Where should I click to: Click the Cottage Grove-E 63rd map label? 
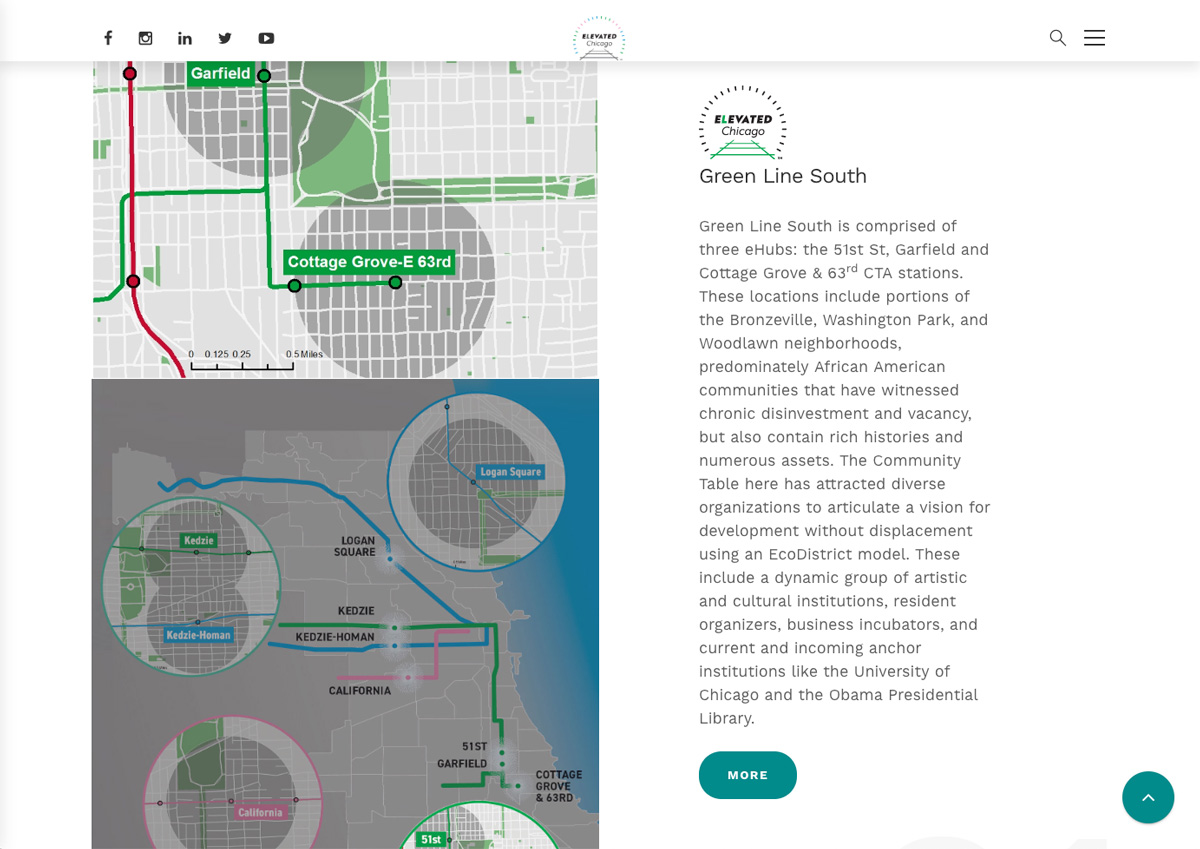(x=369, y=262)
